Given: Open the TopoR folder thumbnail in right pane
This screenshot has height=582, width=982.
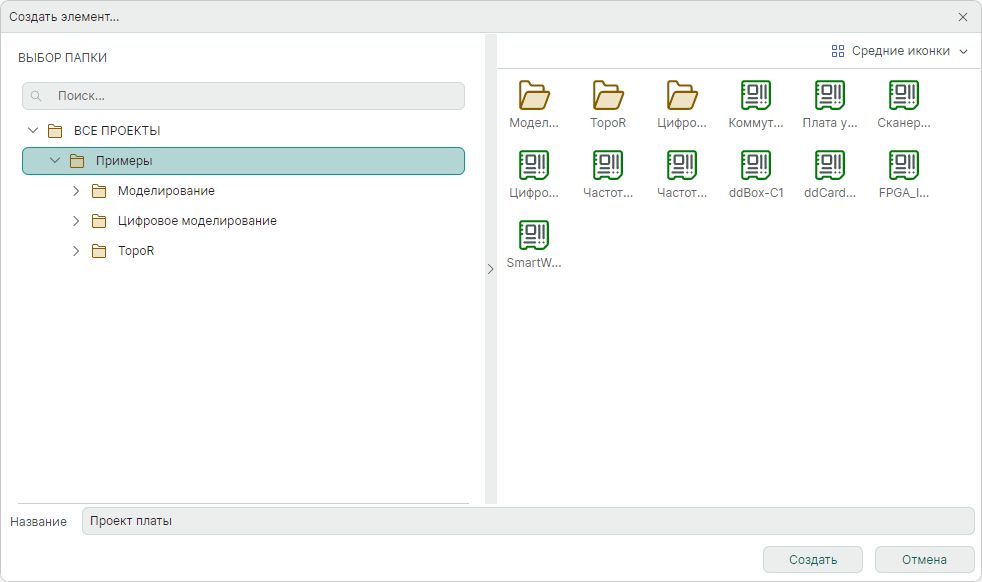Looking at the screenshot, I should point(608,96).
